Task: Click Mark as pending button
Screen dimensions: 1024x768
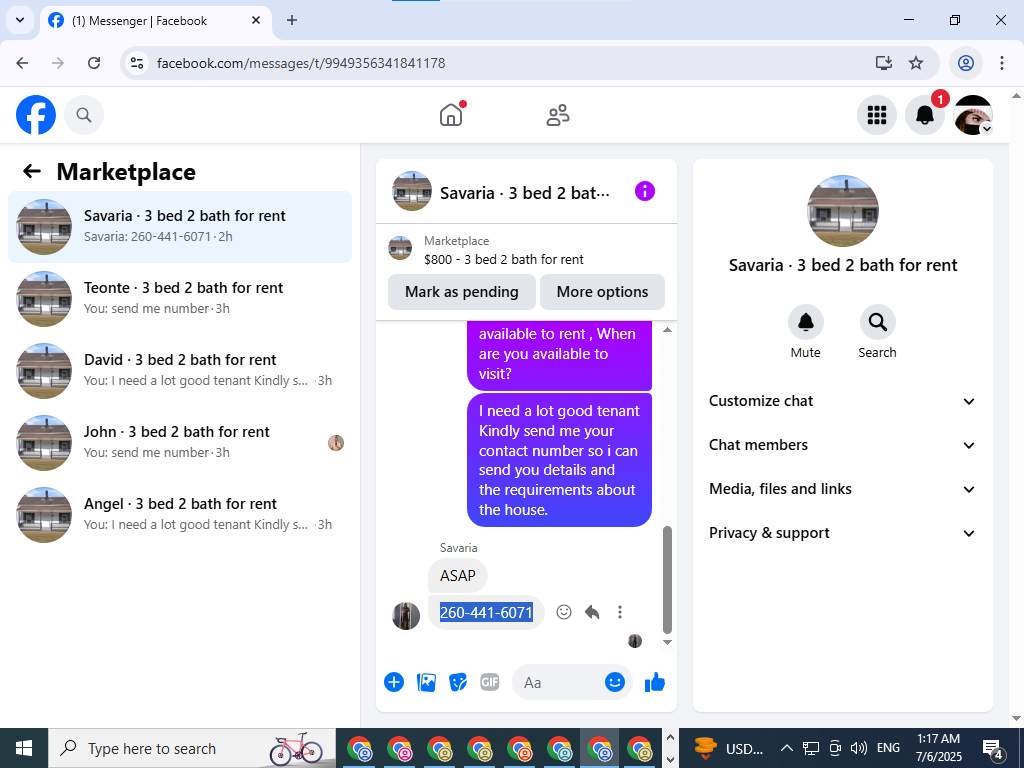Action: click(462, 292)
